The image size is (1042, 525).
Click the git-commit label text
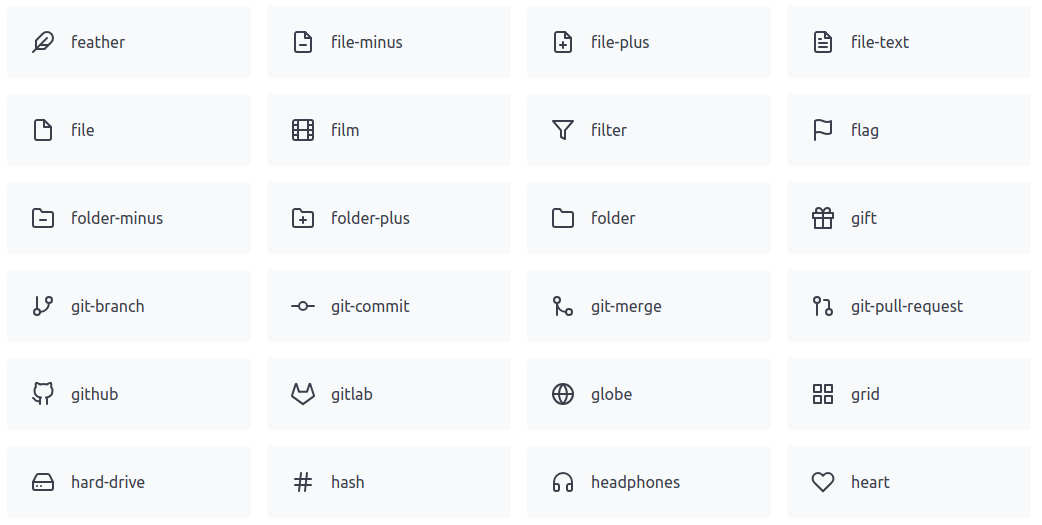click(x=370, y=306)
